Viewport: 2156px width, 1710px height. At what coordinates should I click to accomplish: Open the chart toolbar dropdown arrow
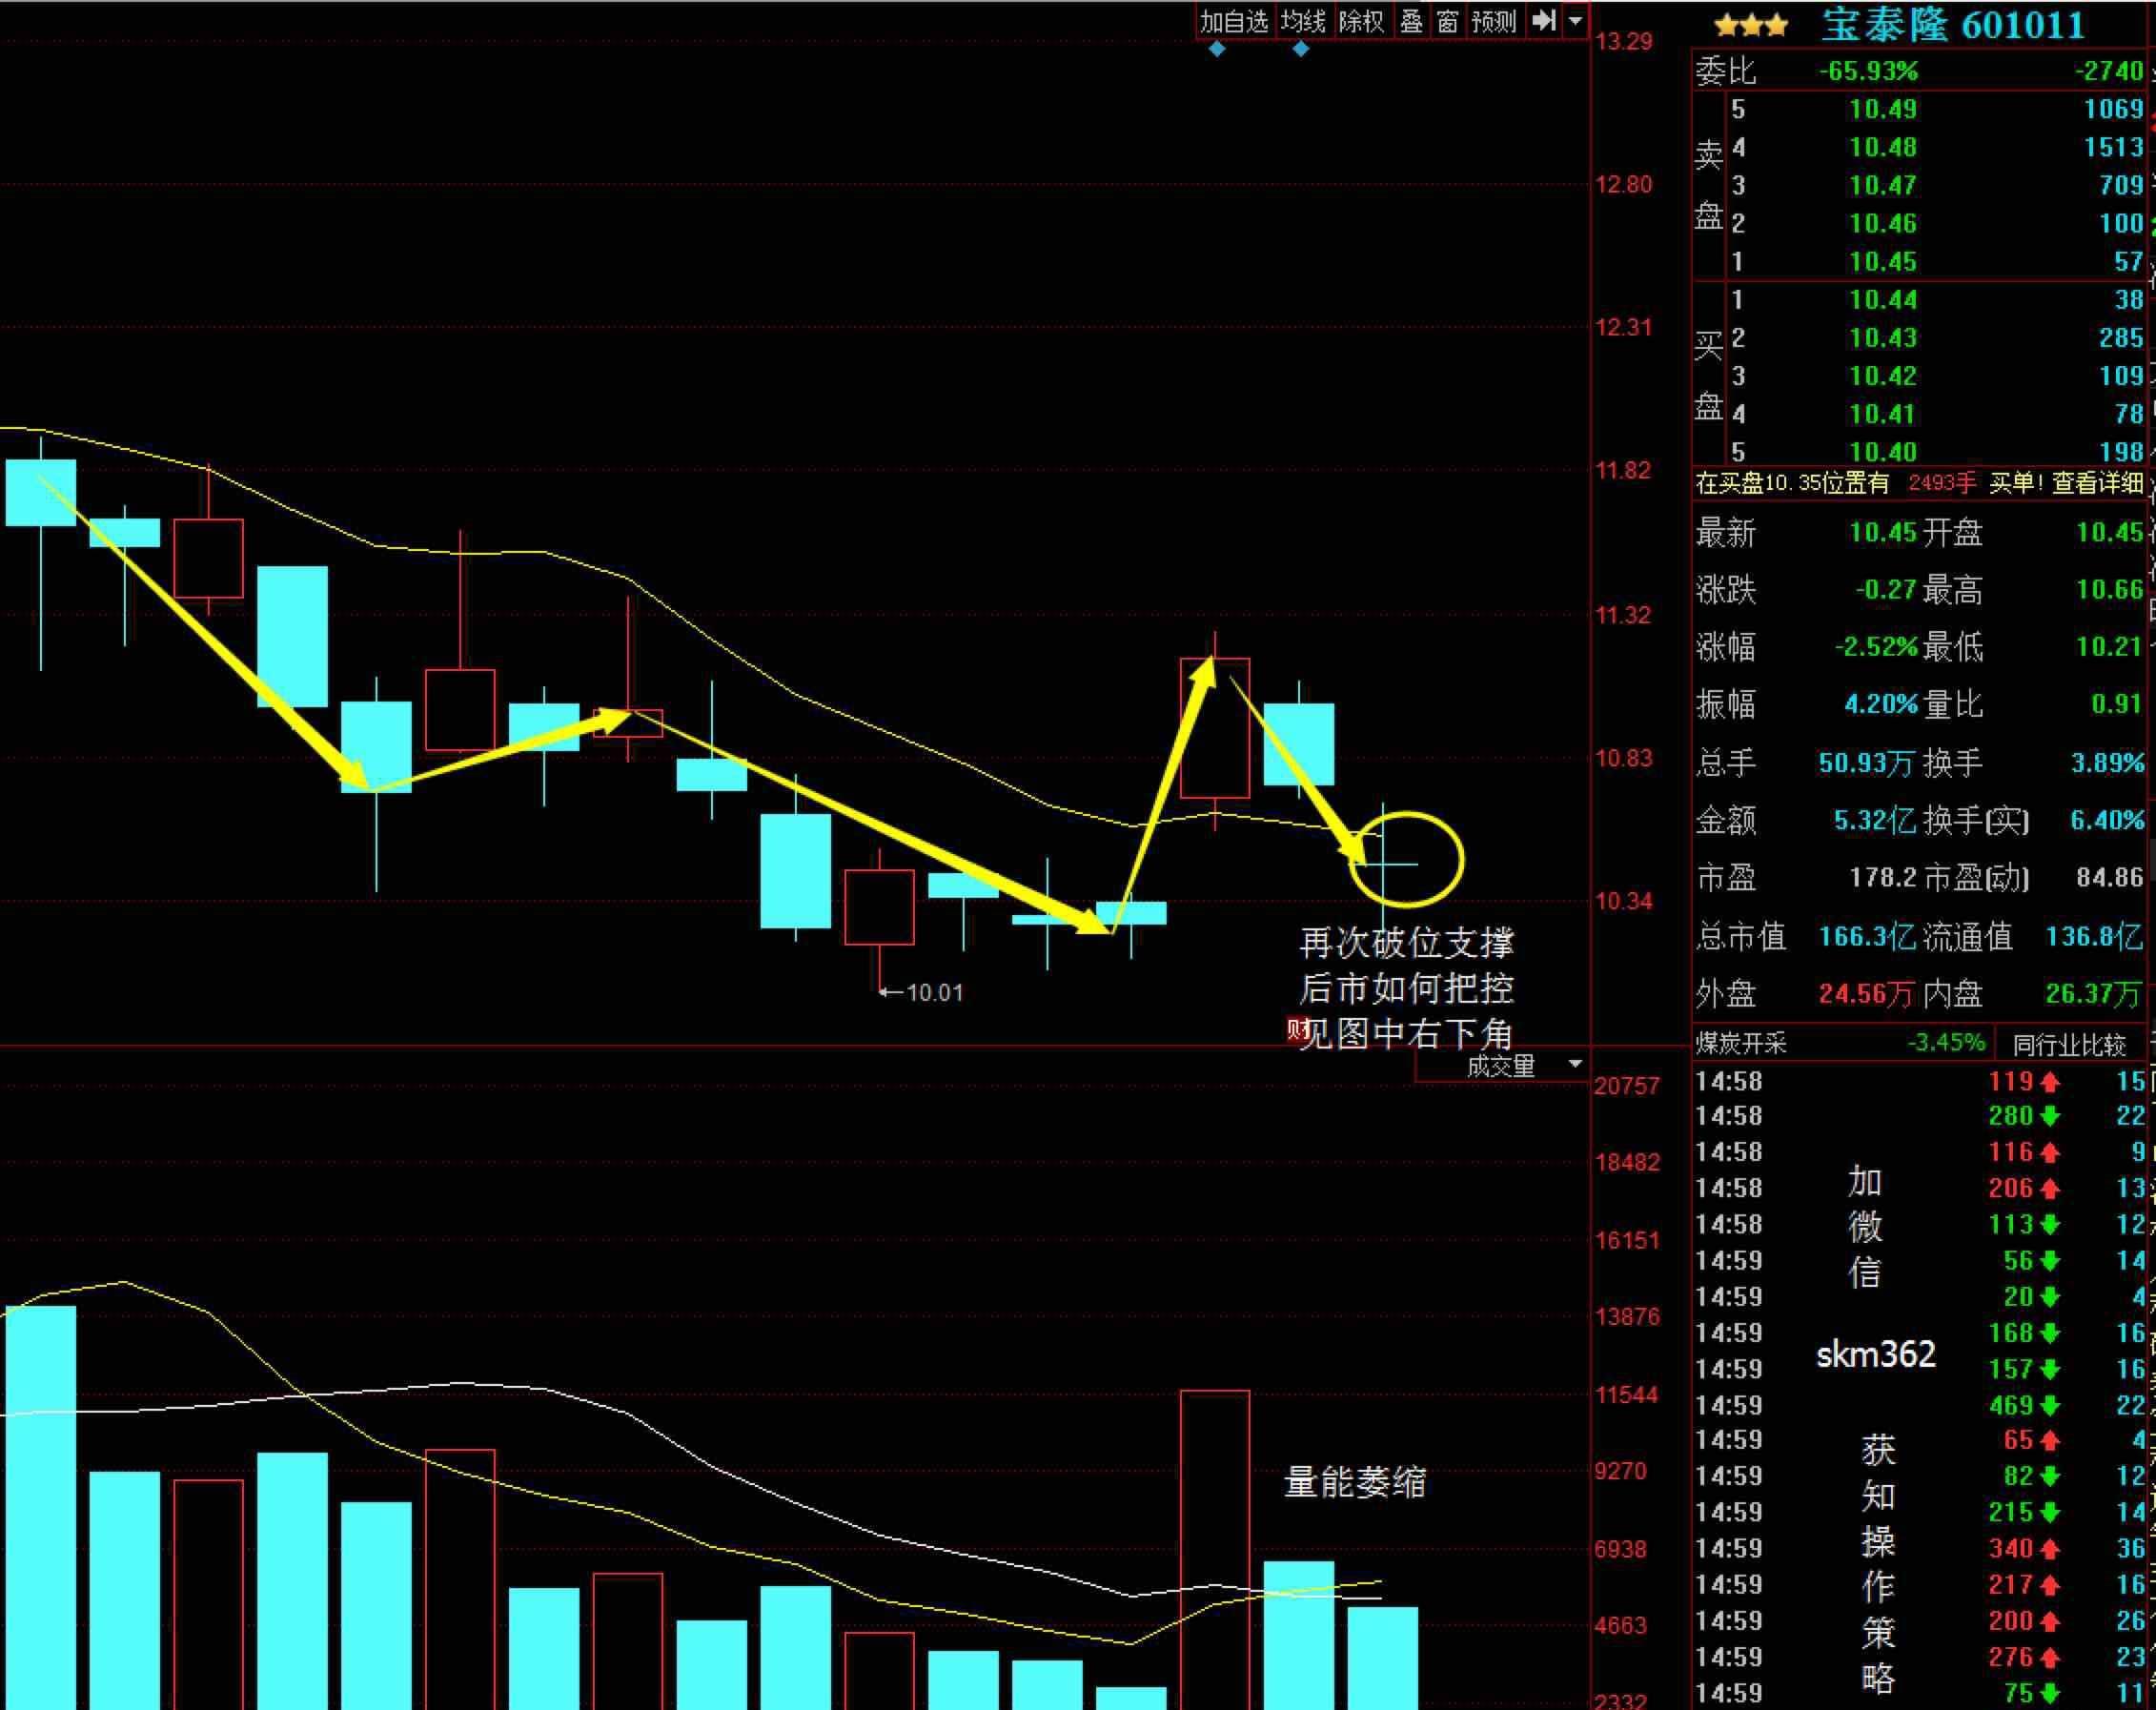tap(1576, 20)
